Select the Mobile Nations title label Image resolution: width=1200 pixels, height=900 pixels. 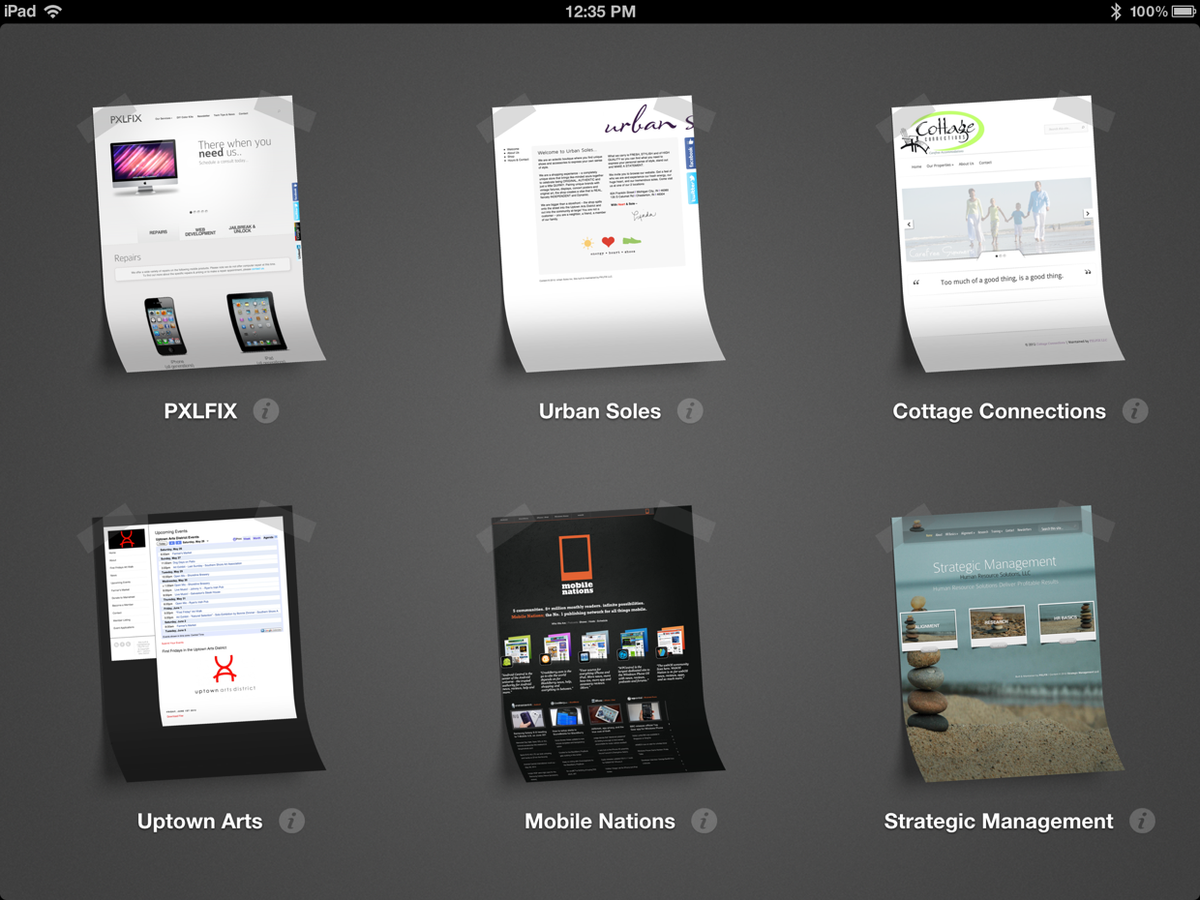(x=600, y=822)
